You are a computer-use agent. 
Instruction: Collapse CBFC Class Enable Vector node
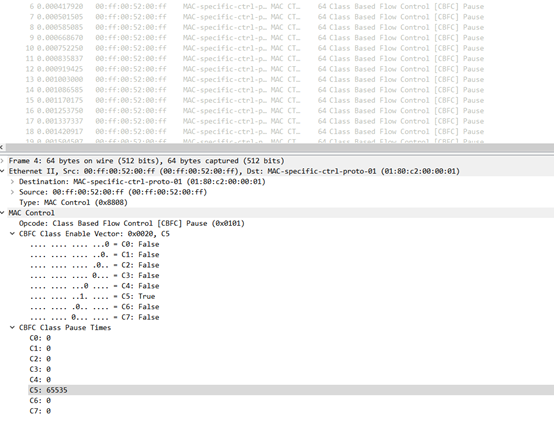pyautogui.click(x=12, y=234)
